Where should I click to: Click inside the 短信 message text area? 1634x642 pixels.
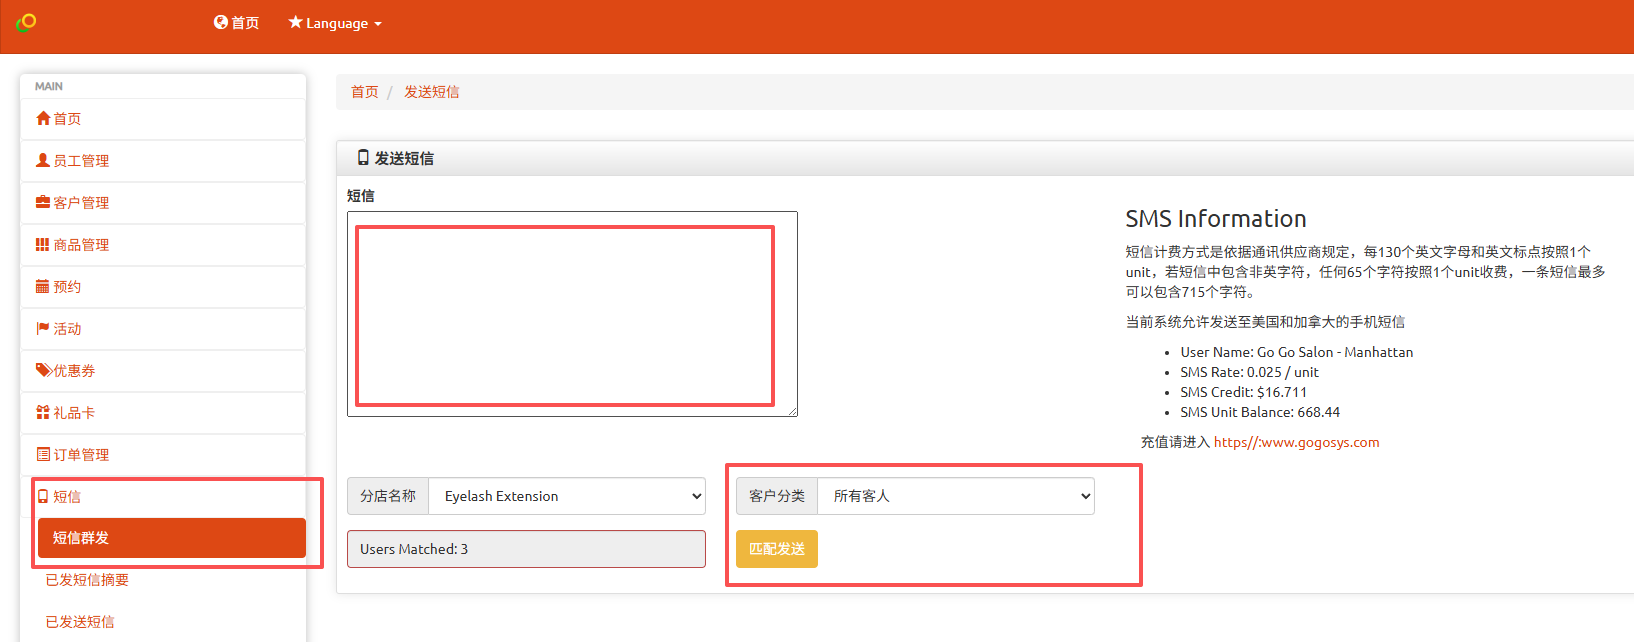coord(571,314)
